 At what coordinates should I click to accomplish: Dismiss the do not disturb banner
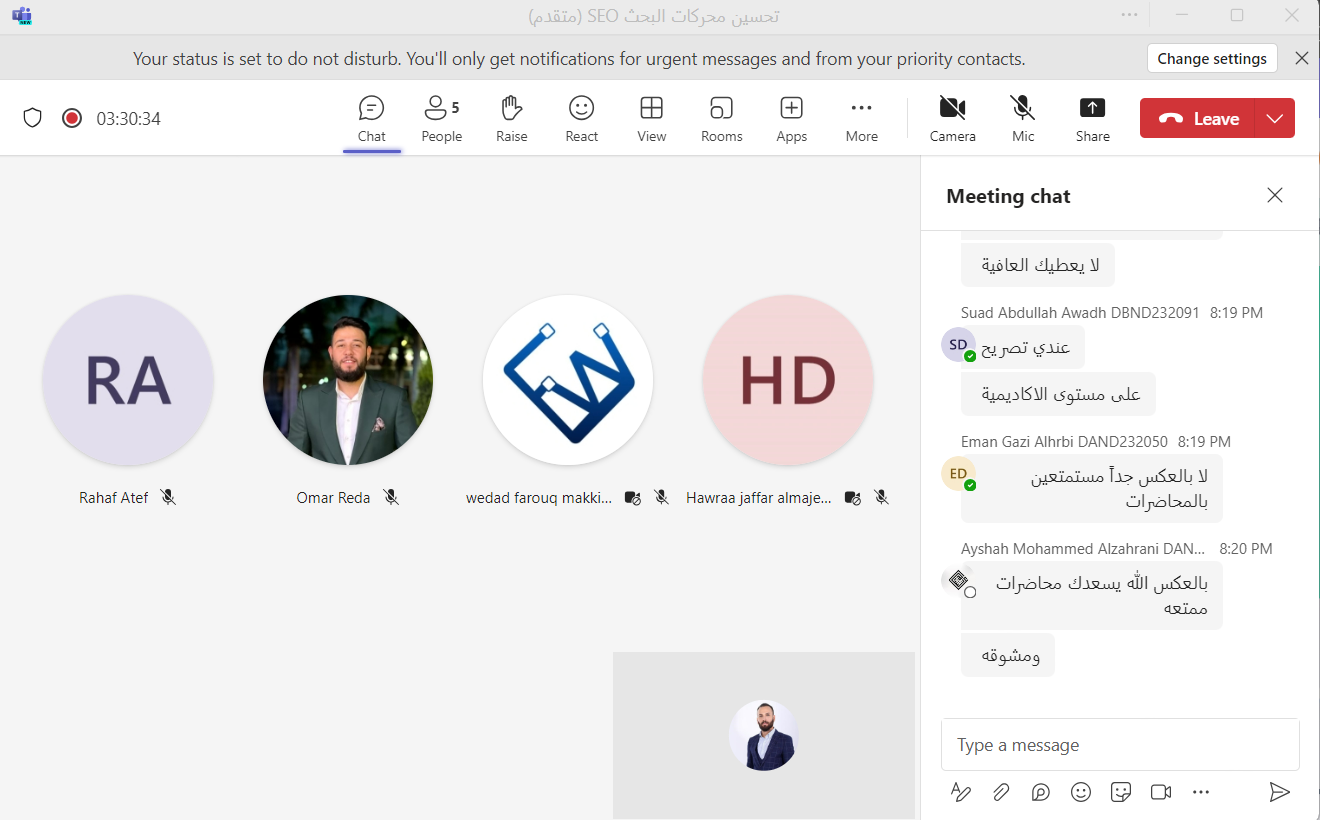(x=1302, y=58)
